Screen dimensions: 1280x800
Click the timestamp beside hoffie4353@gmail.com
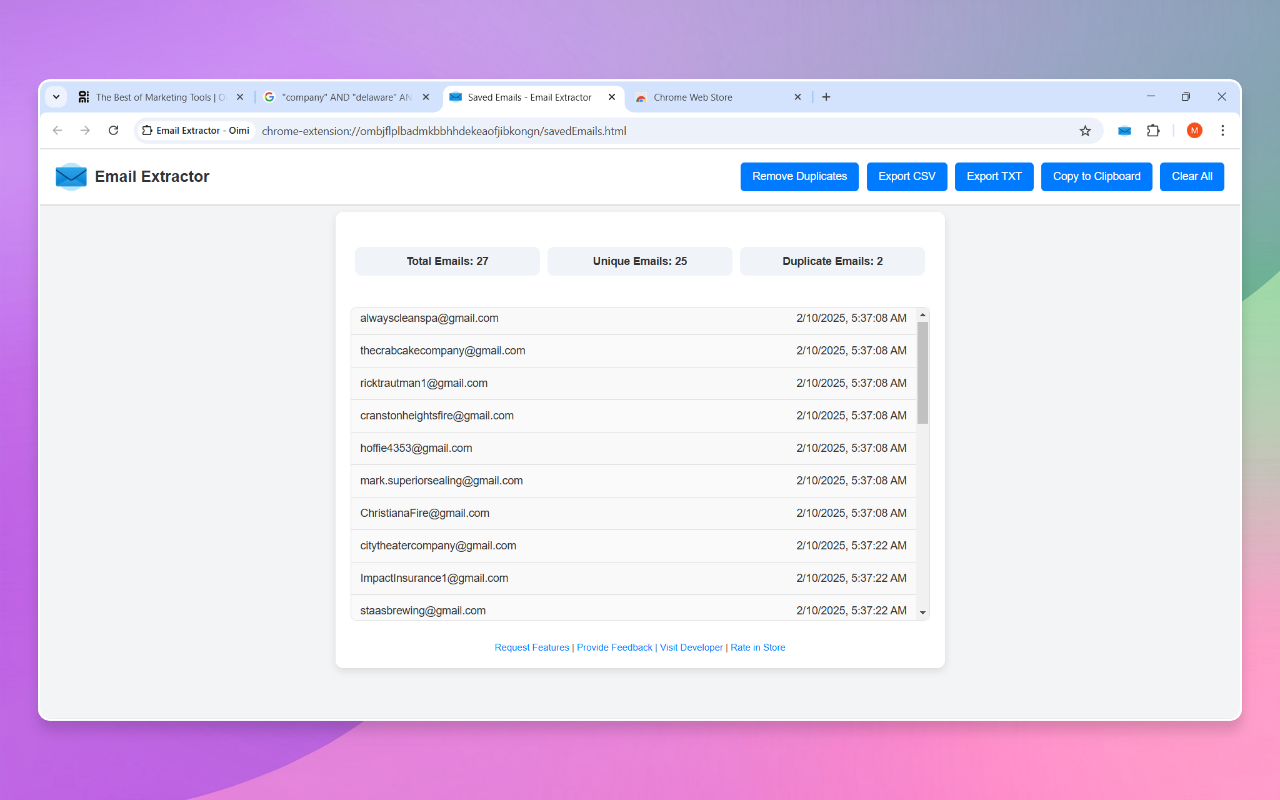(852, 449)
